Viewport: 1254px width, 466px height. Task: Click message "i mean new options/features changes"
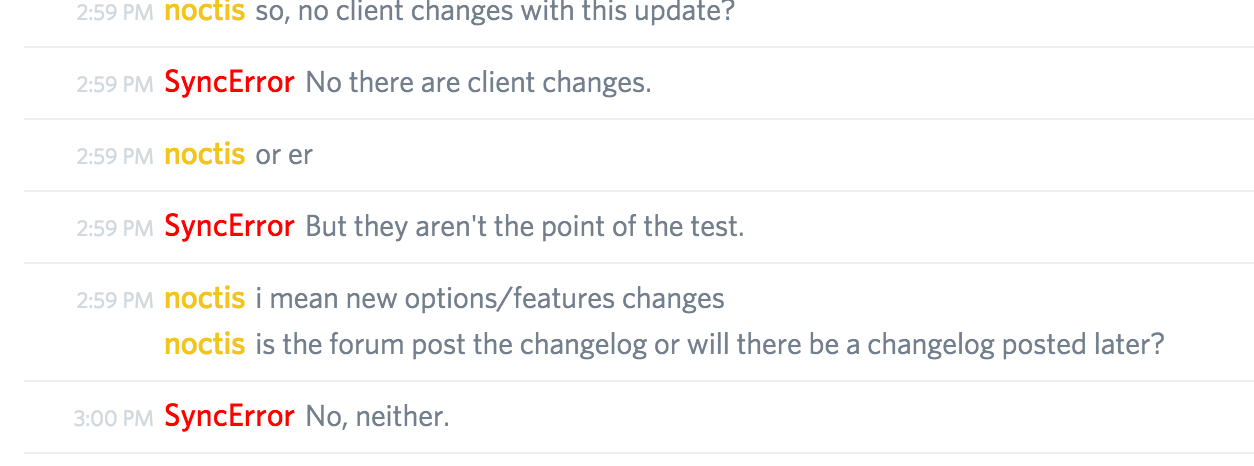490,298
